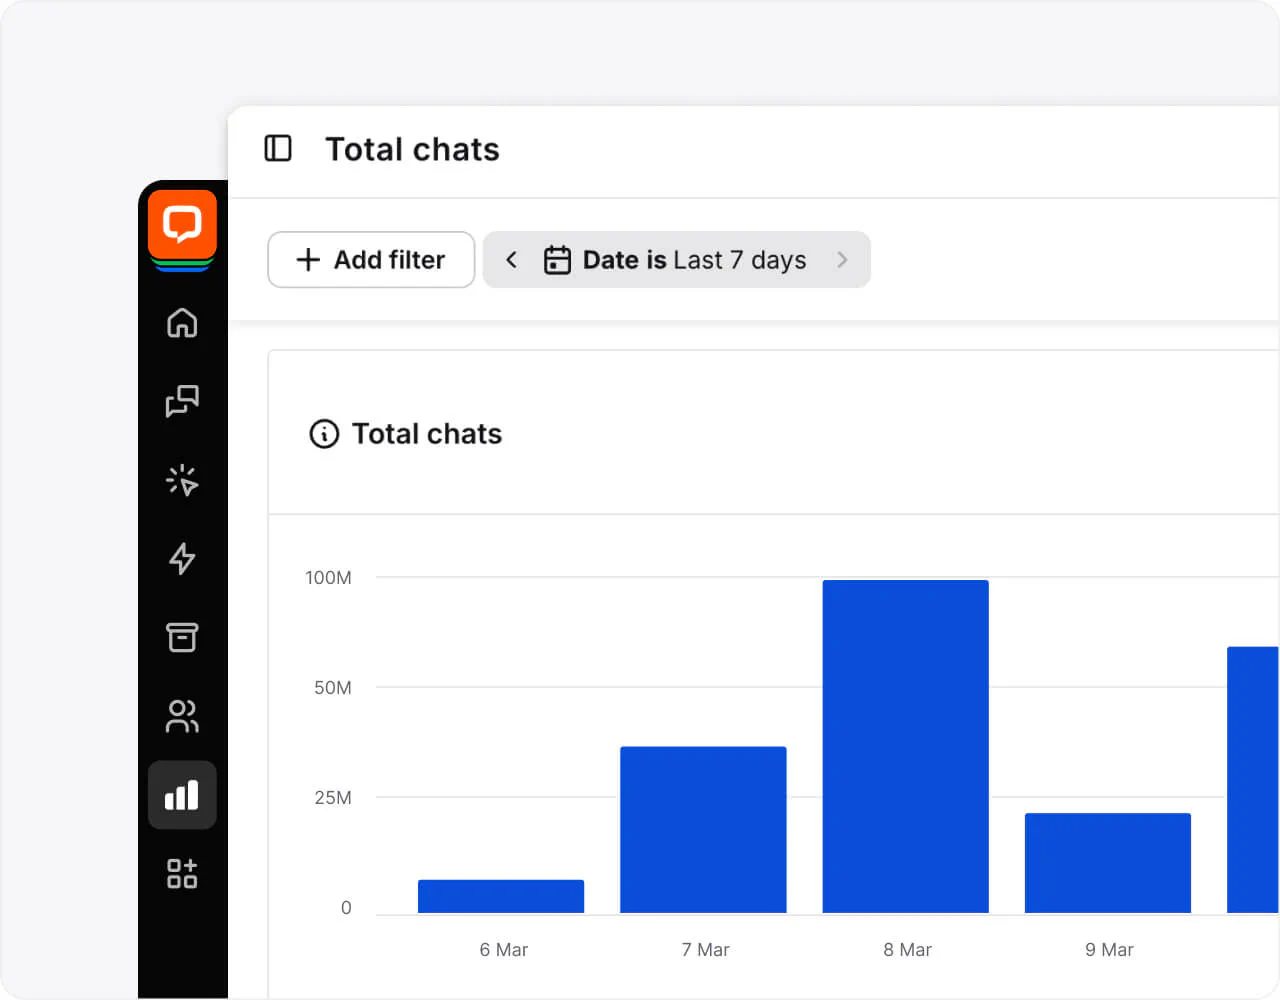
Task: Open the Team people icon
Action: (182, 716)
